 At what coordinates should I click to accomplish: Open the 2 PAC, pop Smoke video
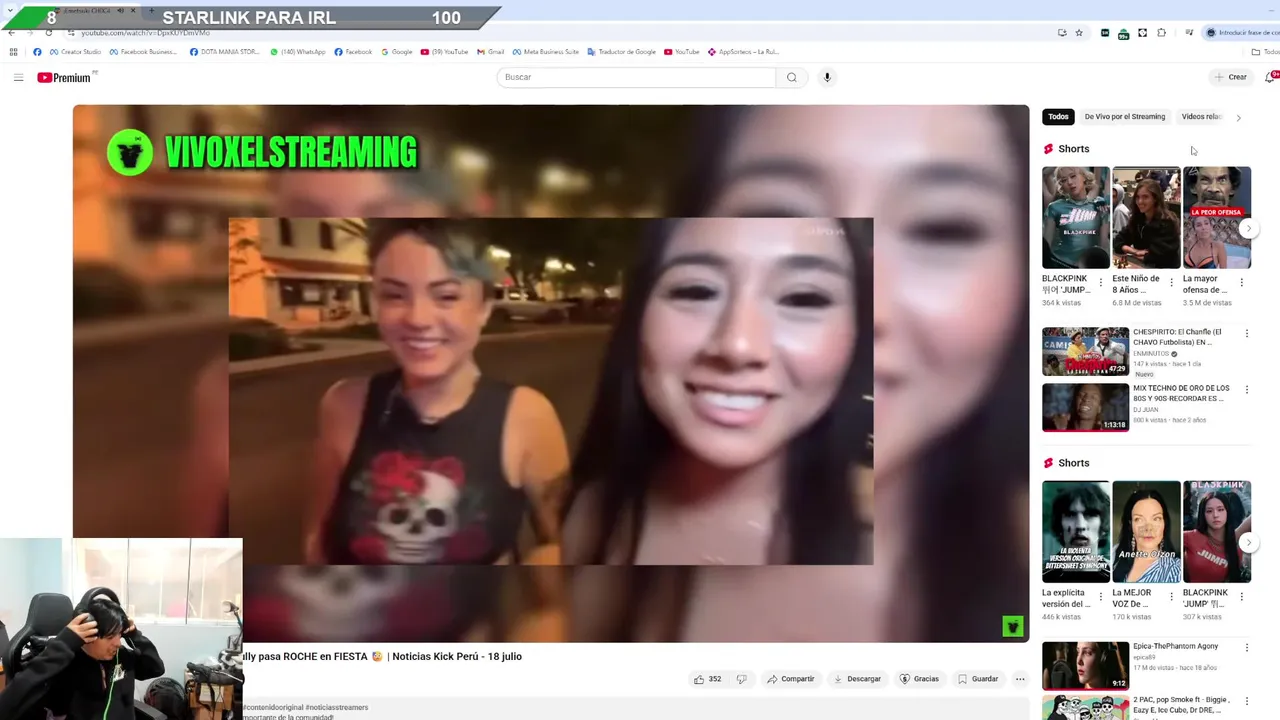point(1085,708)
